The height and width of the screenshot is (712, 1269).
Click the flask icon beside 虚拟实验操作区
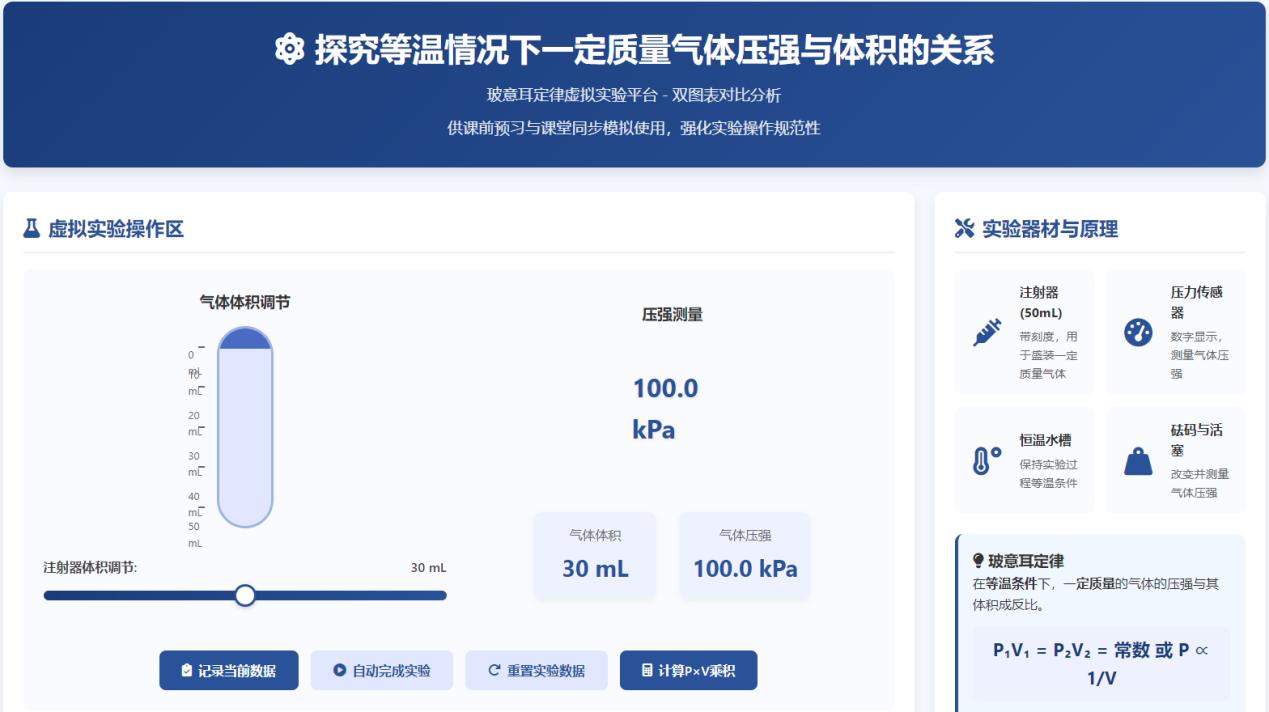tap(32, 229)
